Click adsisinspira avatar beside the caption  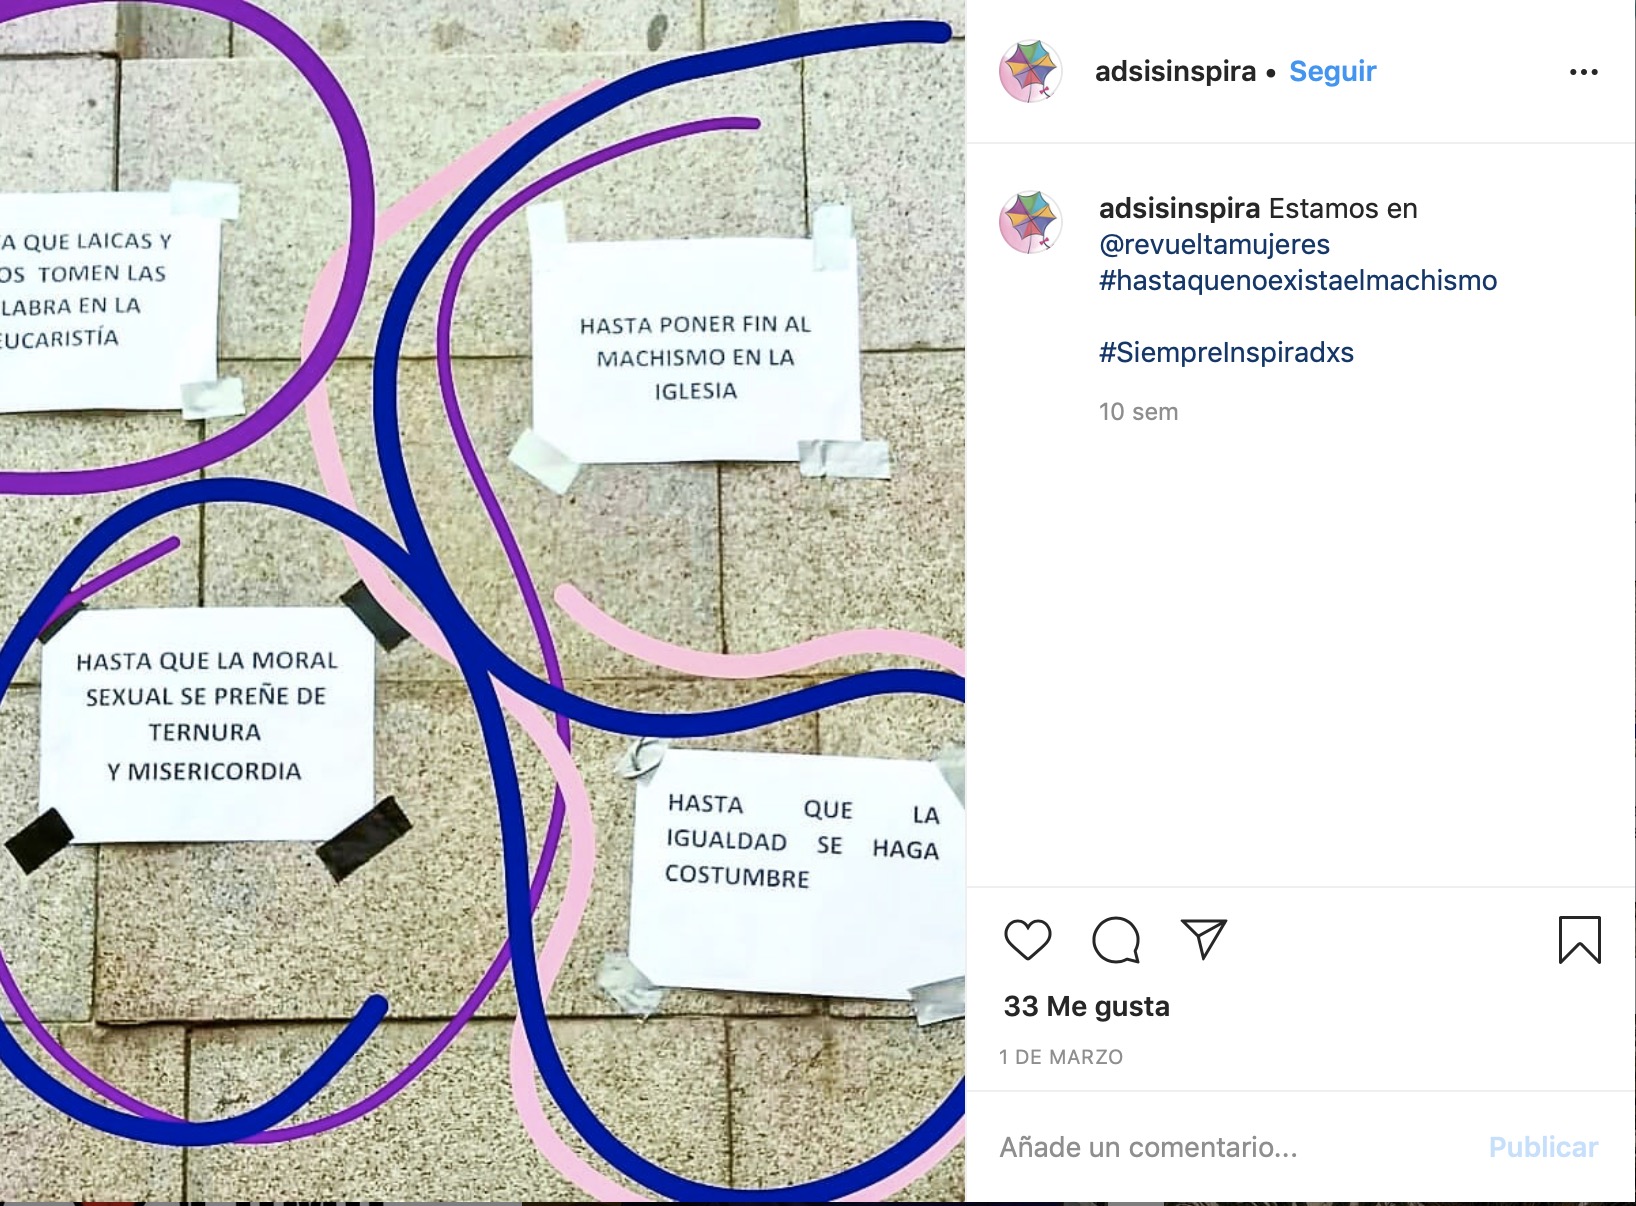coord(1030,222)
